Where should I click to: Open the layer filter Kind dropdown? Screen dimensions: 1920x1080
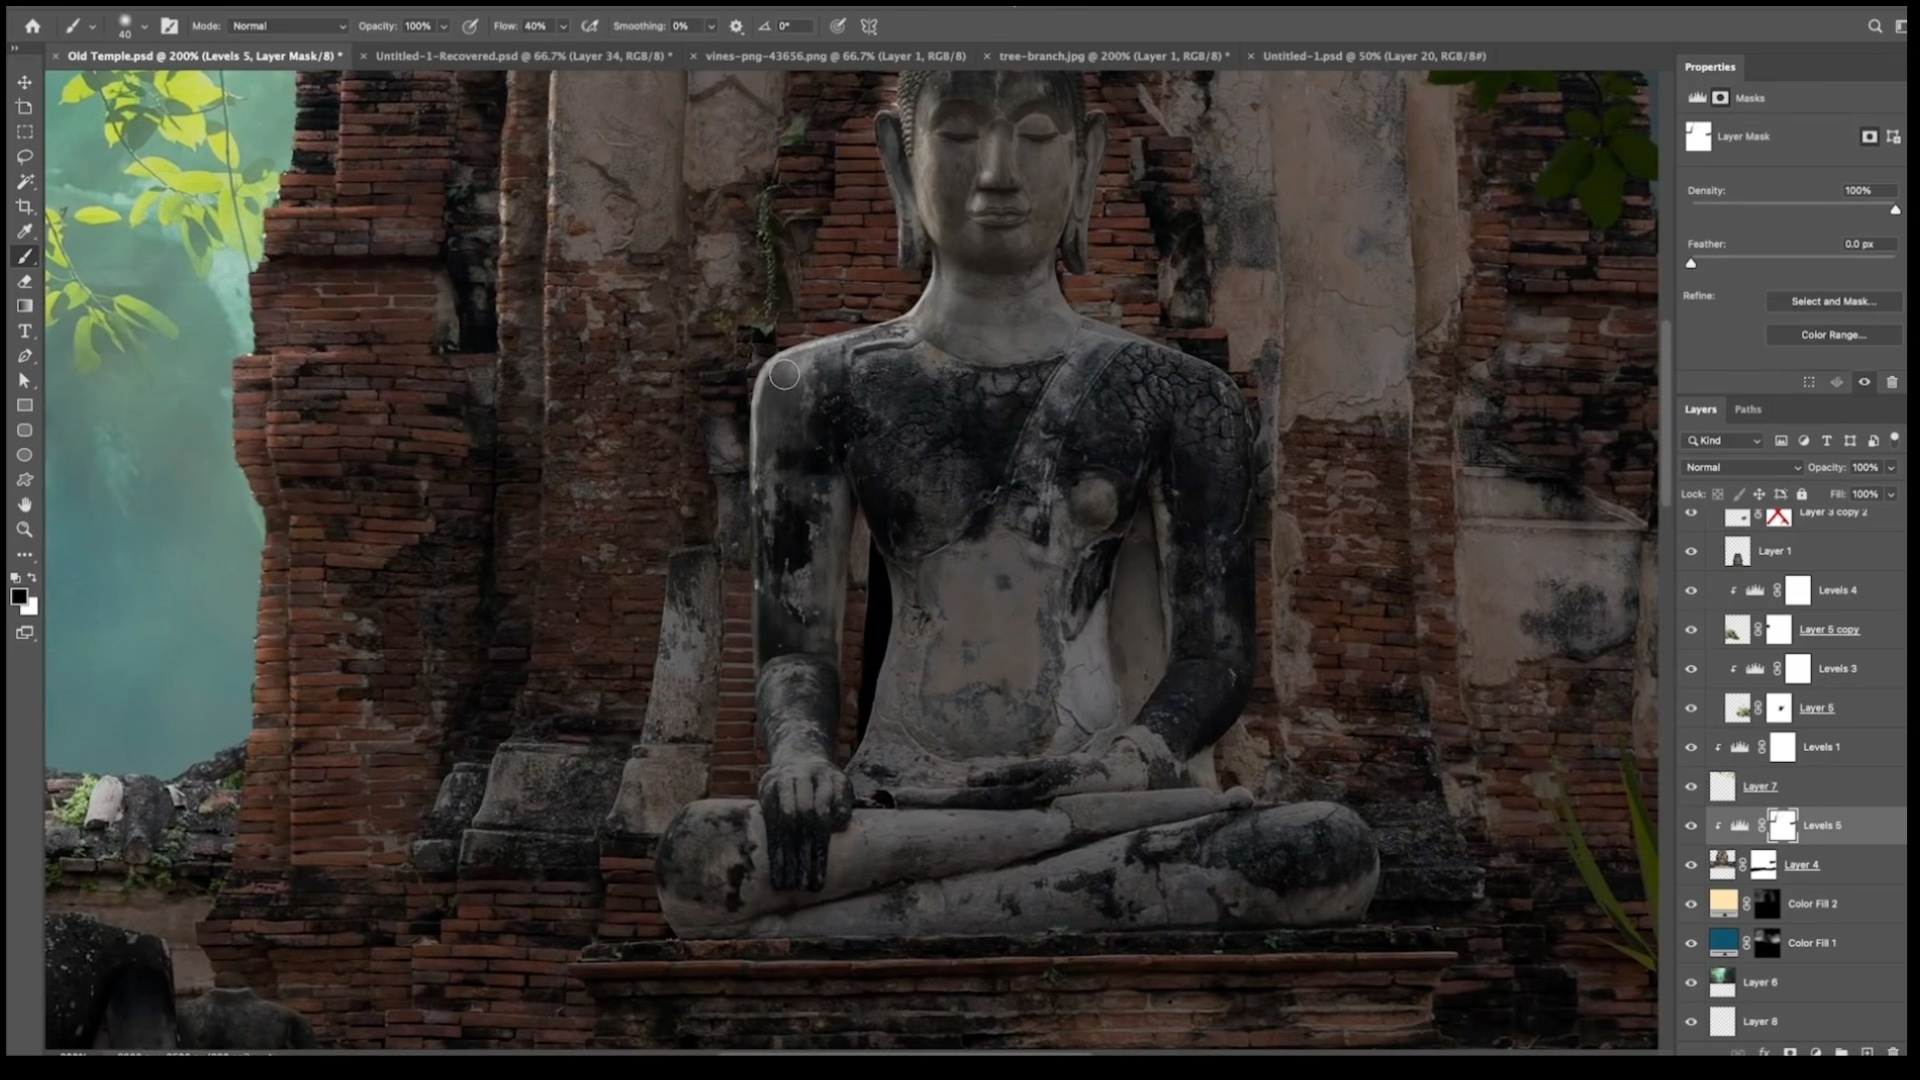tap(1724, 440)
